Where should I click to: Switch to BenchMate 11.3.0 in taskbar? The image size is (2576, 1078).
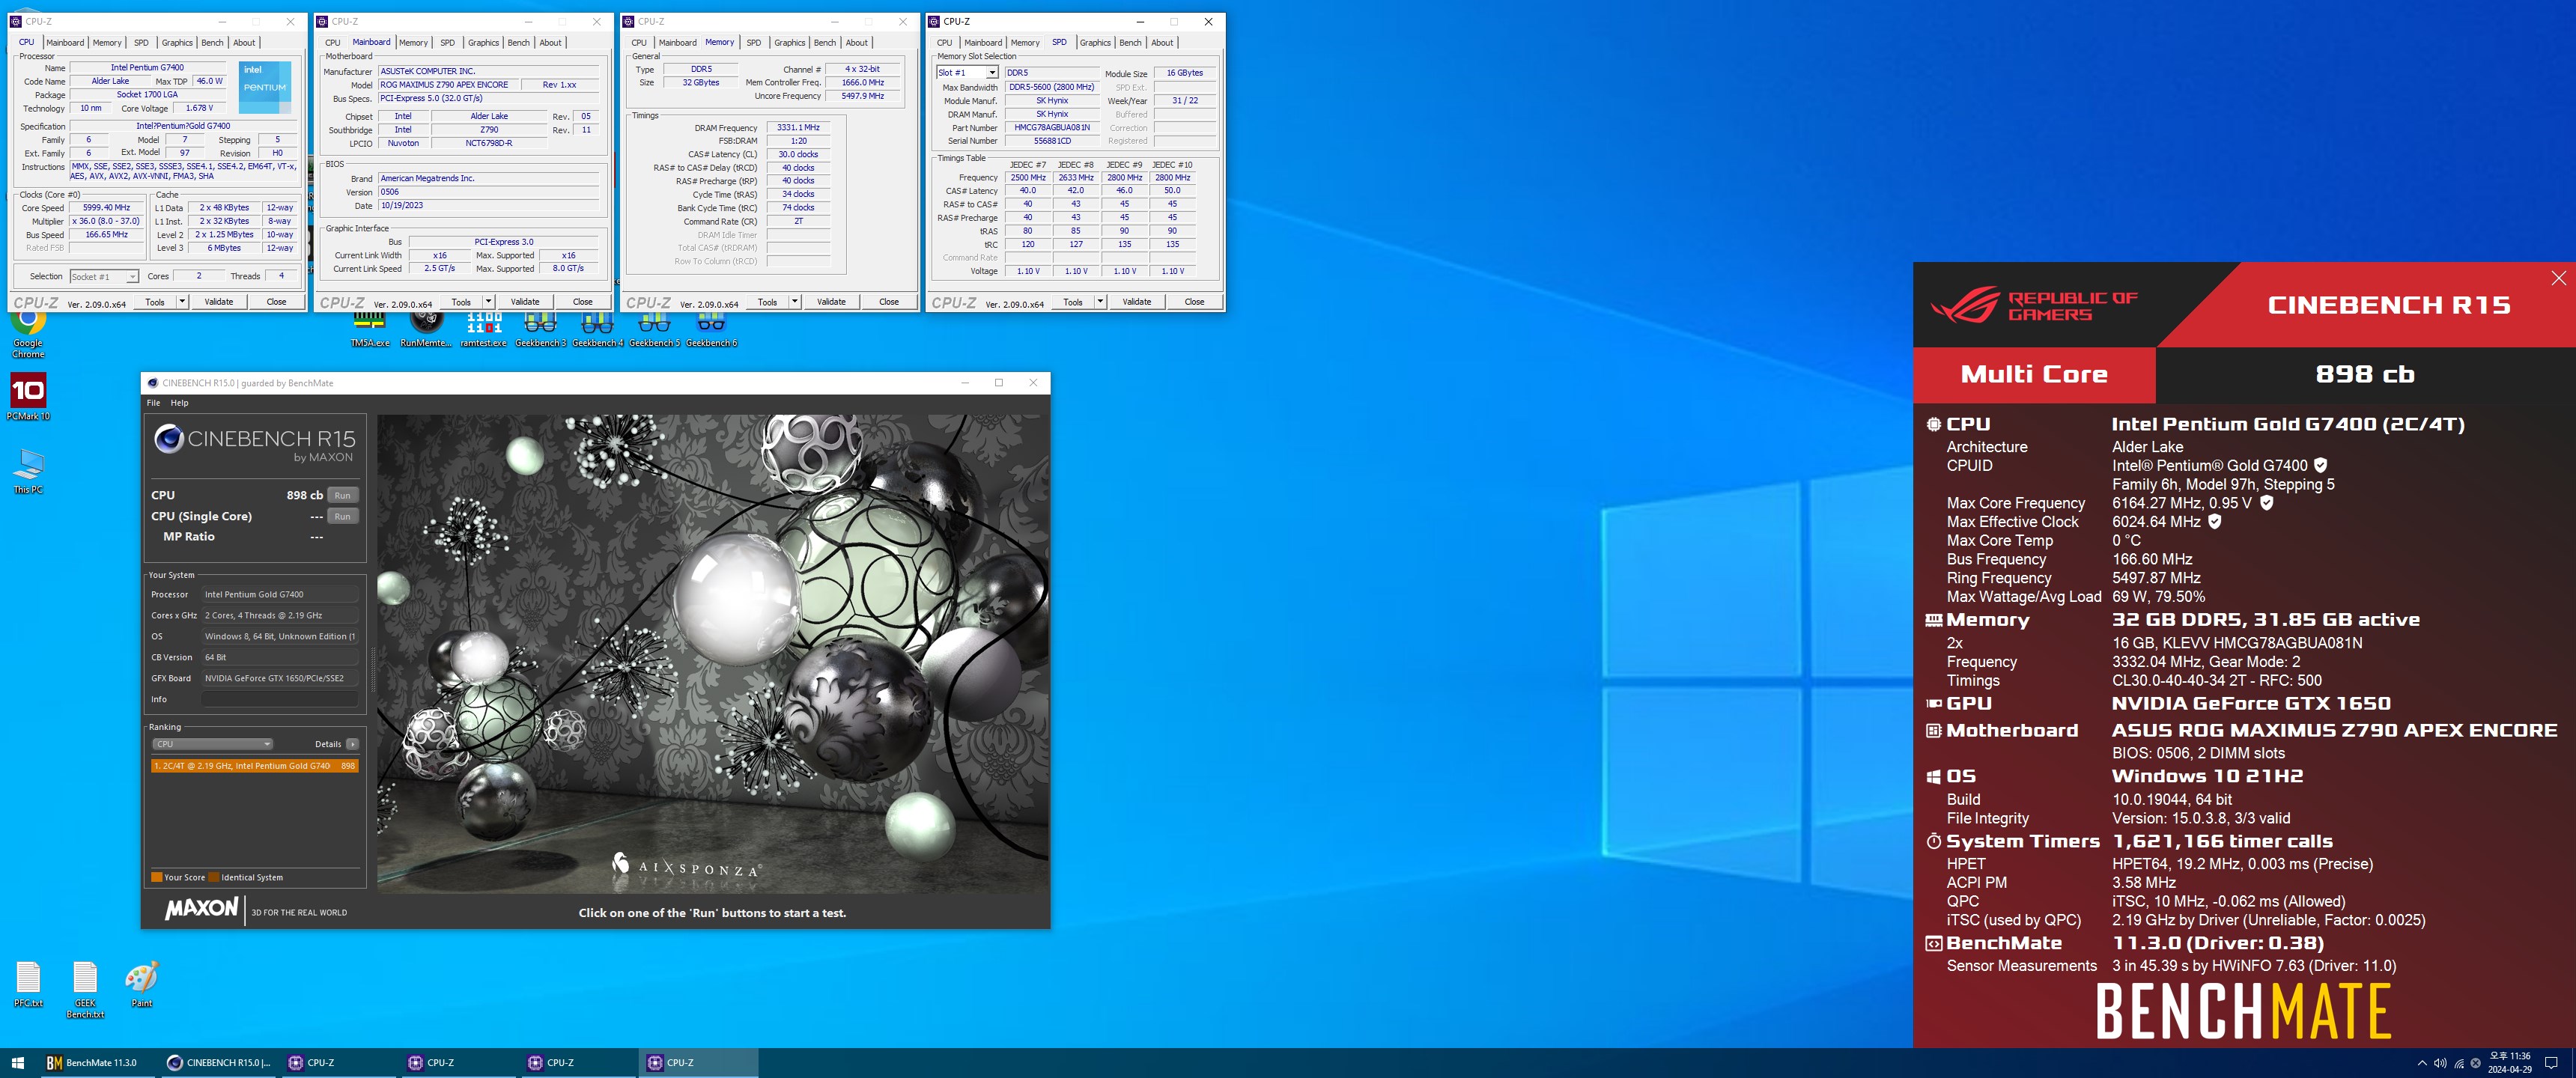pos(97,1062)
